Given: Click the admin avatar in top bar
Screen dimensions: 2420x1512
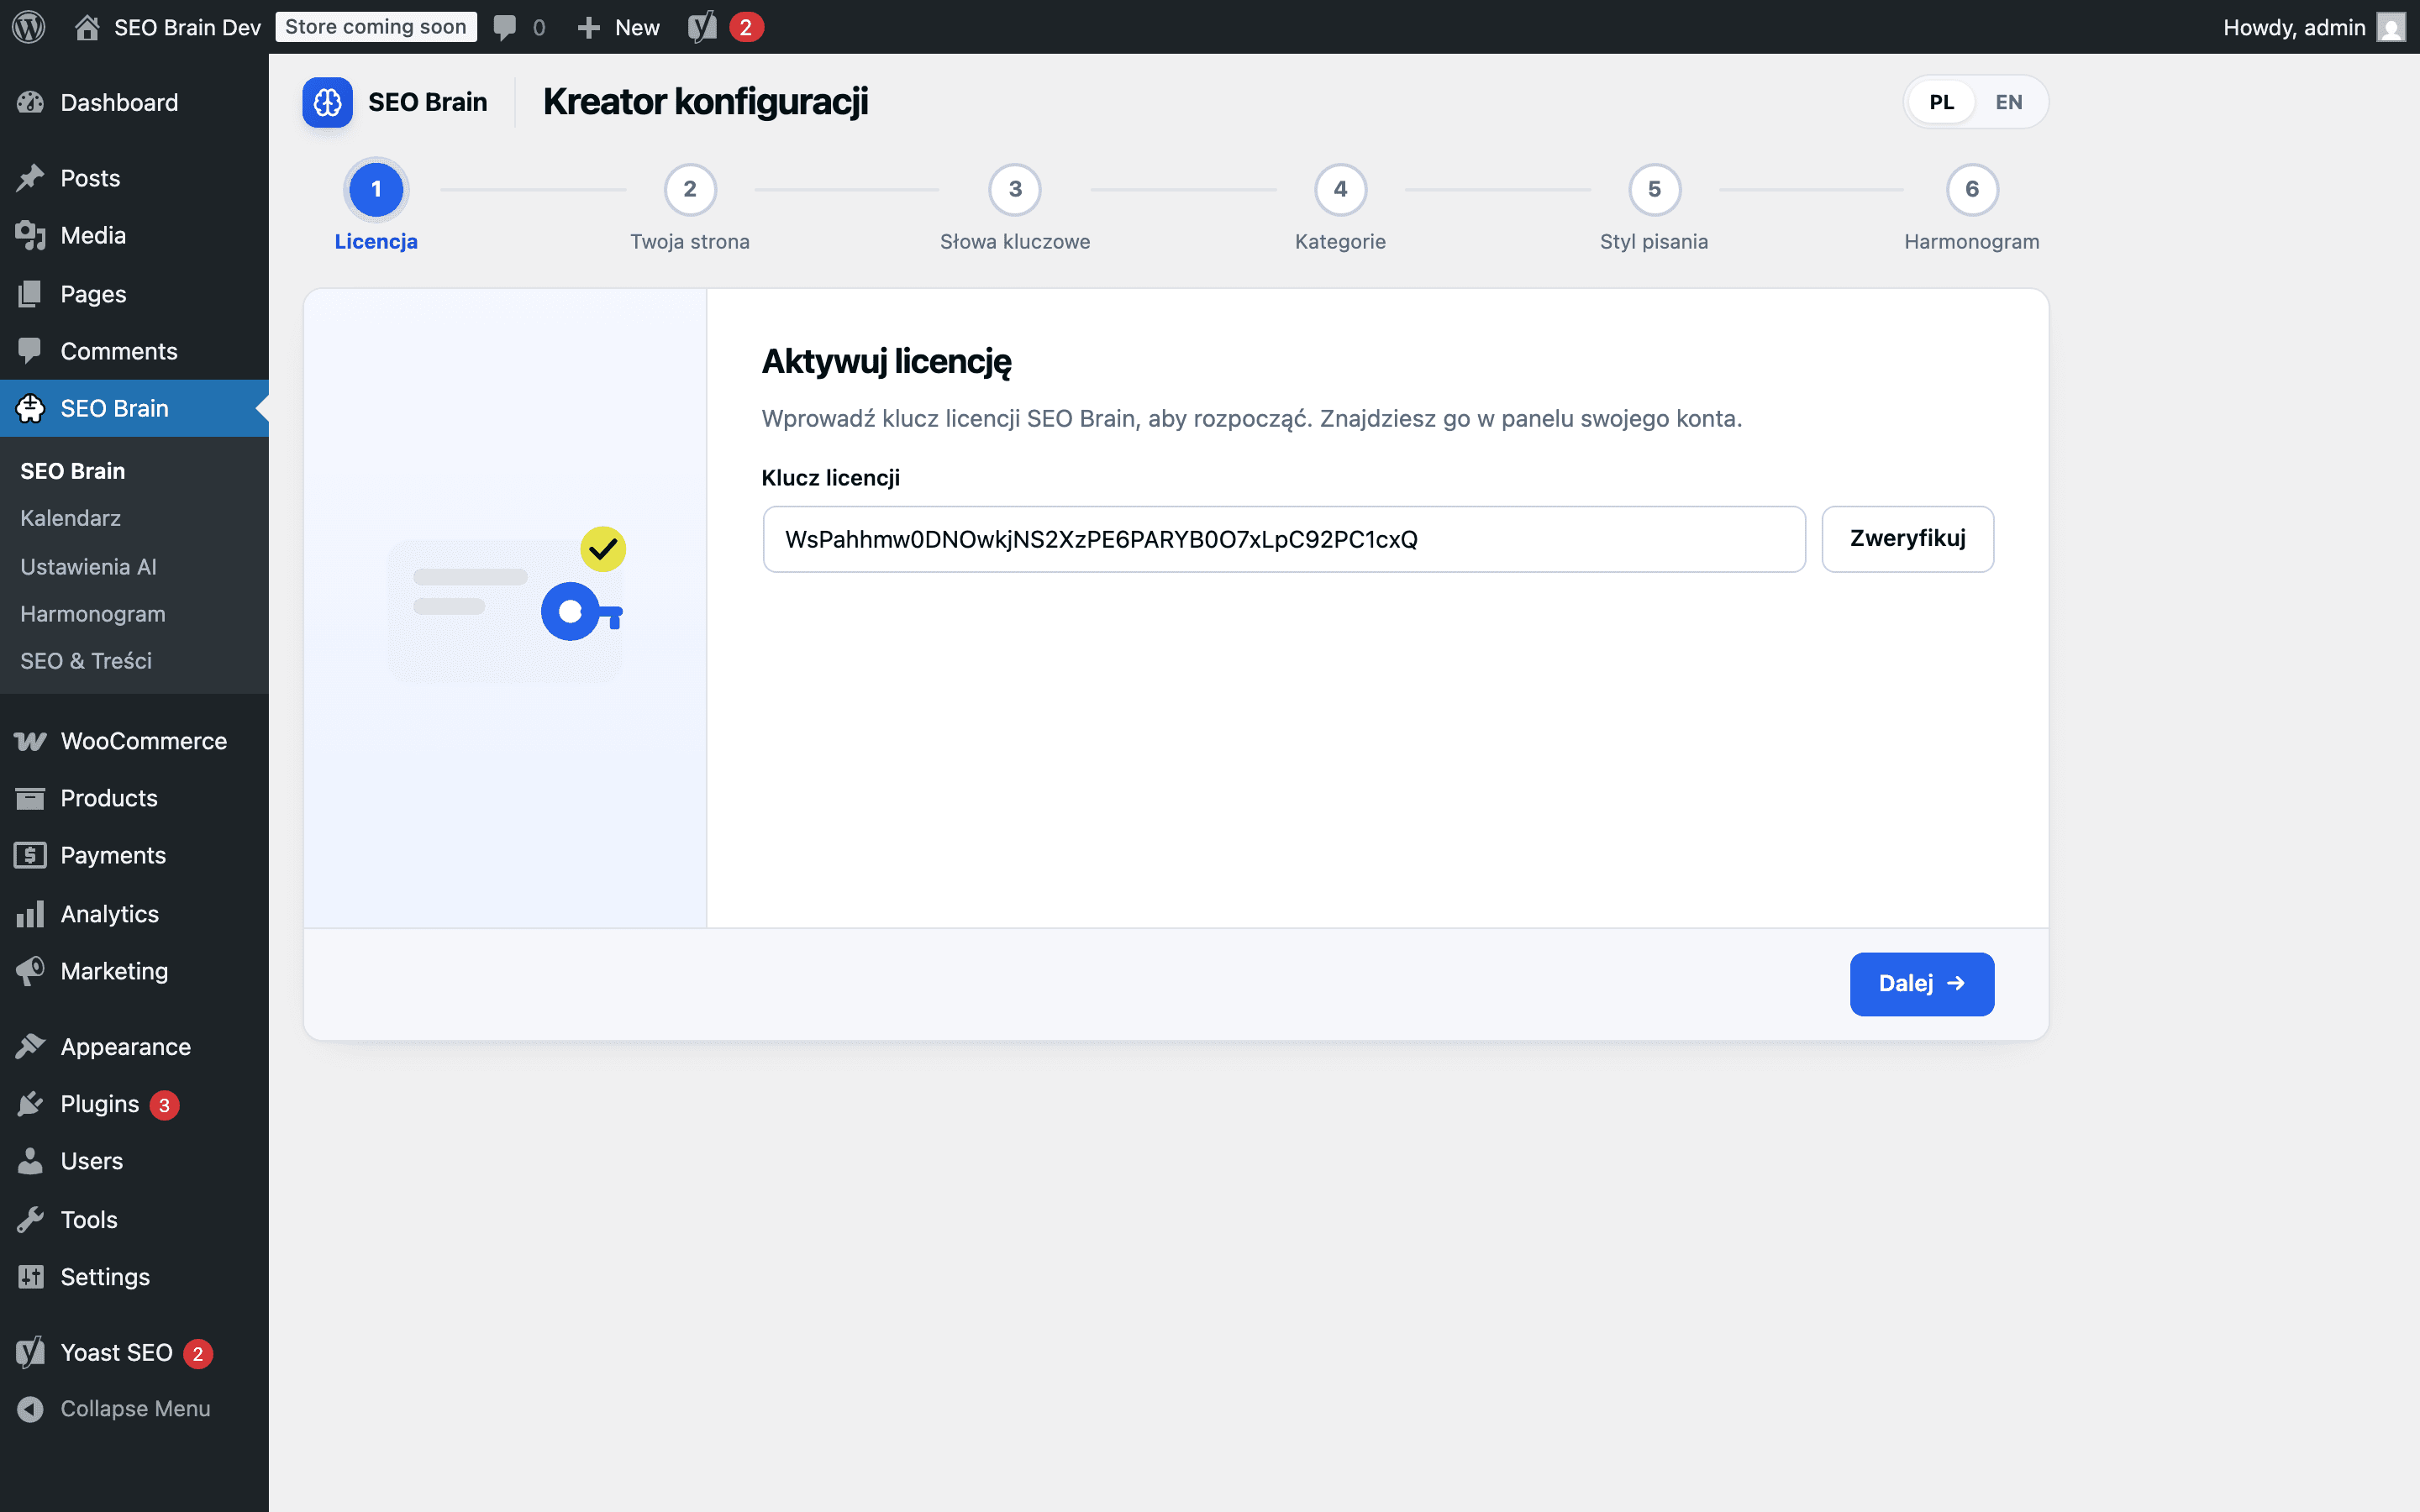Looking at the screenshot, I should pyautogui.click(x=2390, y=27).
